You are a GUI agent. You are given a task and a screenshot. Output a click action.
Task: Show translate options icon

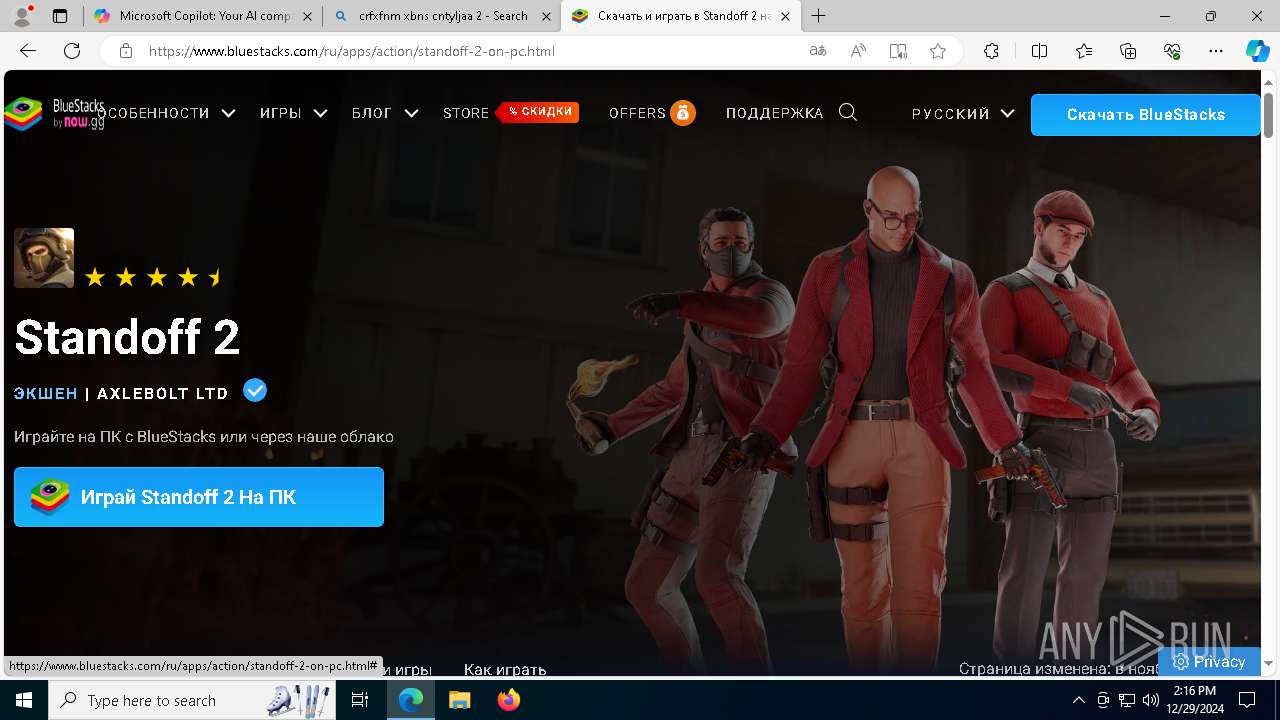[818, 51]
